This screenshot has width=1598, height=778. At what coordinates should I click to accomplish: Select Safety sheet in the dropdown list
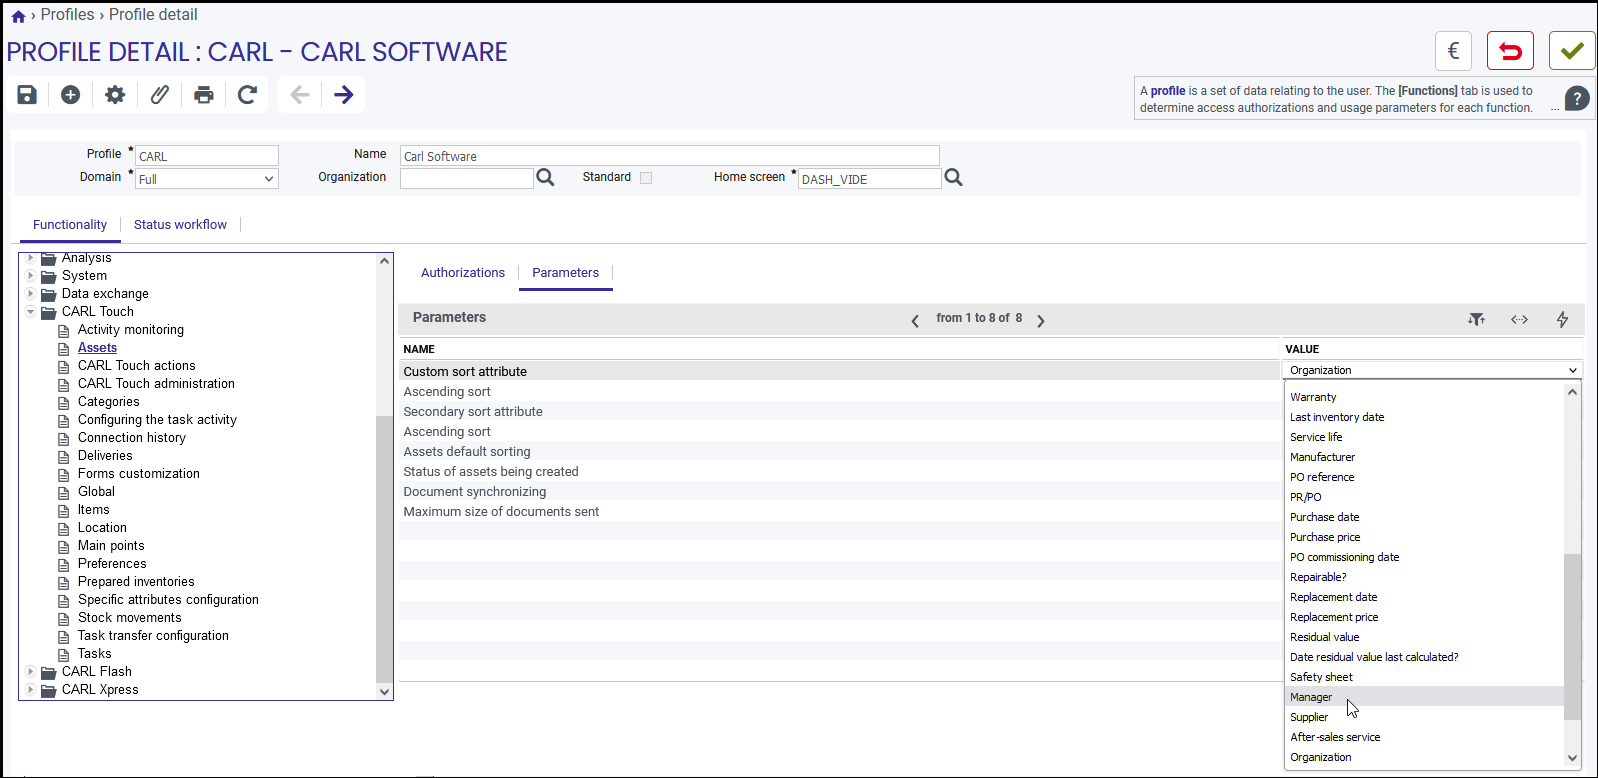[1425, 677]
